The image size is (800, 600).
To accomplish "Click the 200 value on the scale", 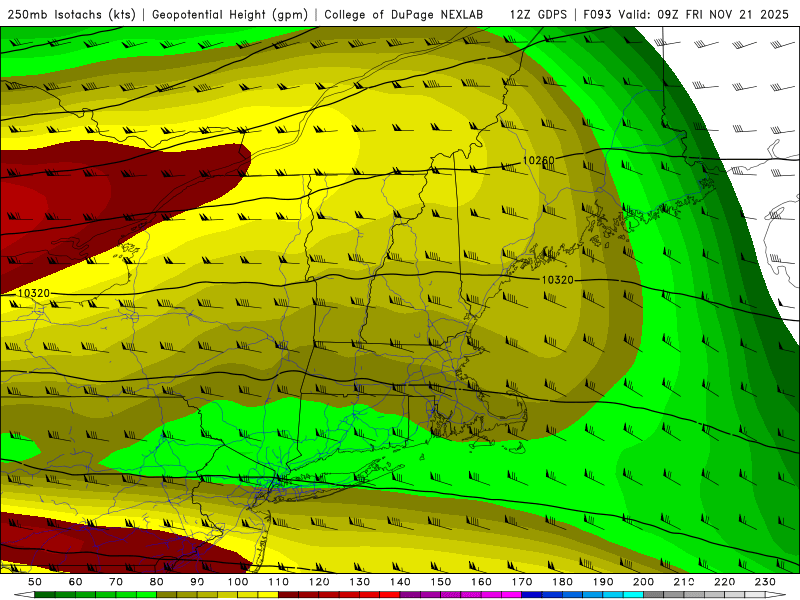I will 643,582.
